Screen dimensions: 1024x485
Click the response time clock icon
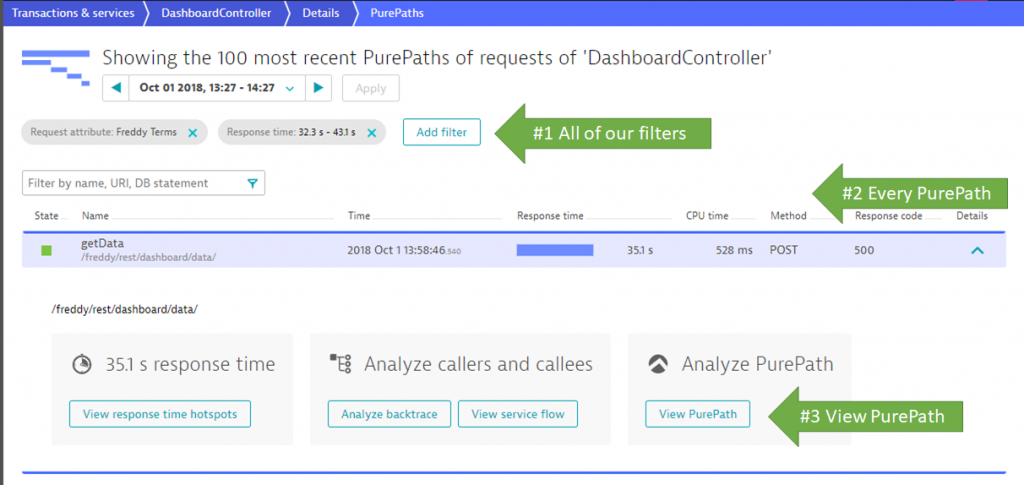click(82, 364)
